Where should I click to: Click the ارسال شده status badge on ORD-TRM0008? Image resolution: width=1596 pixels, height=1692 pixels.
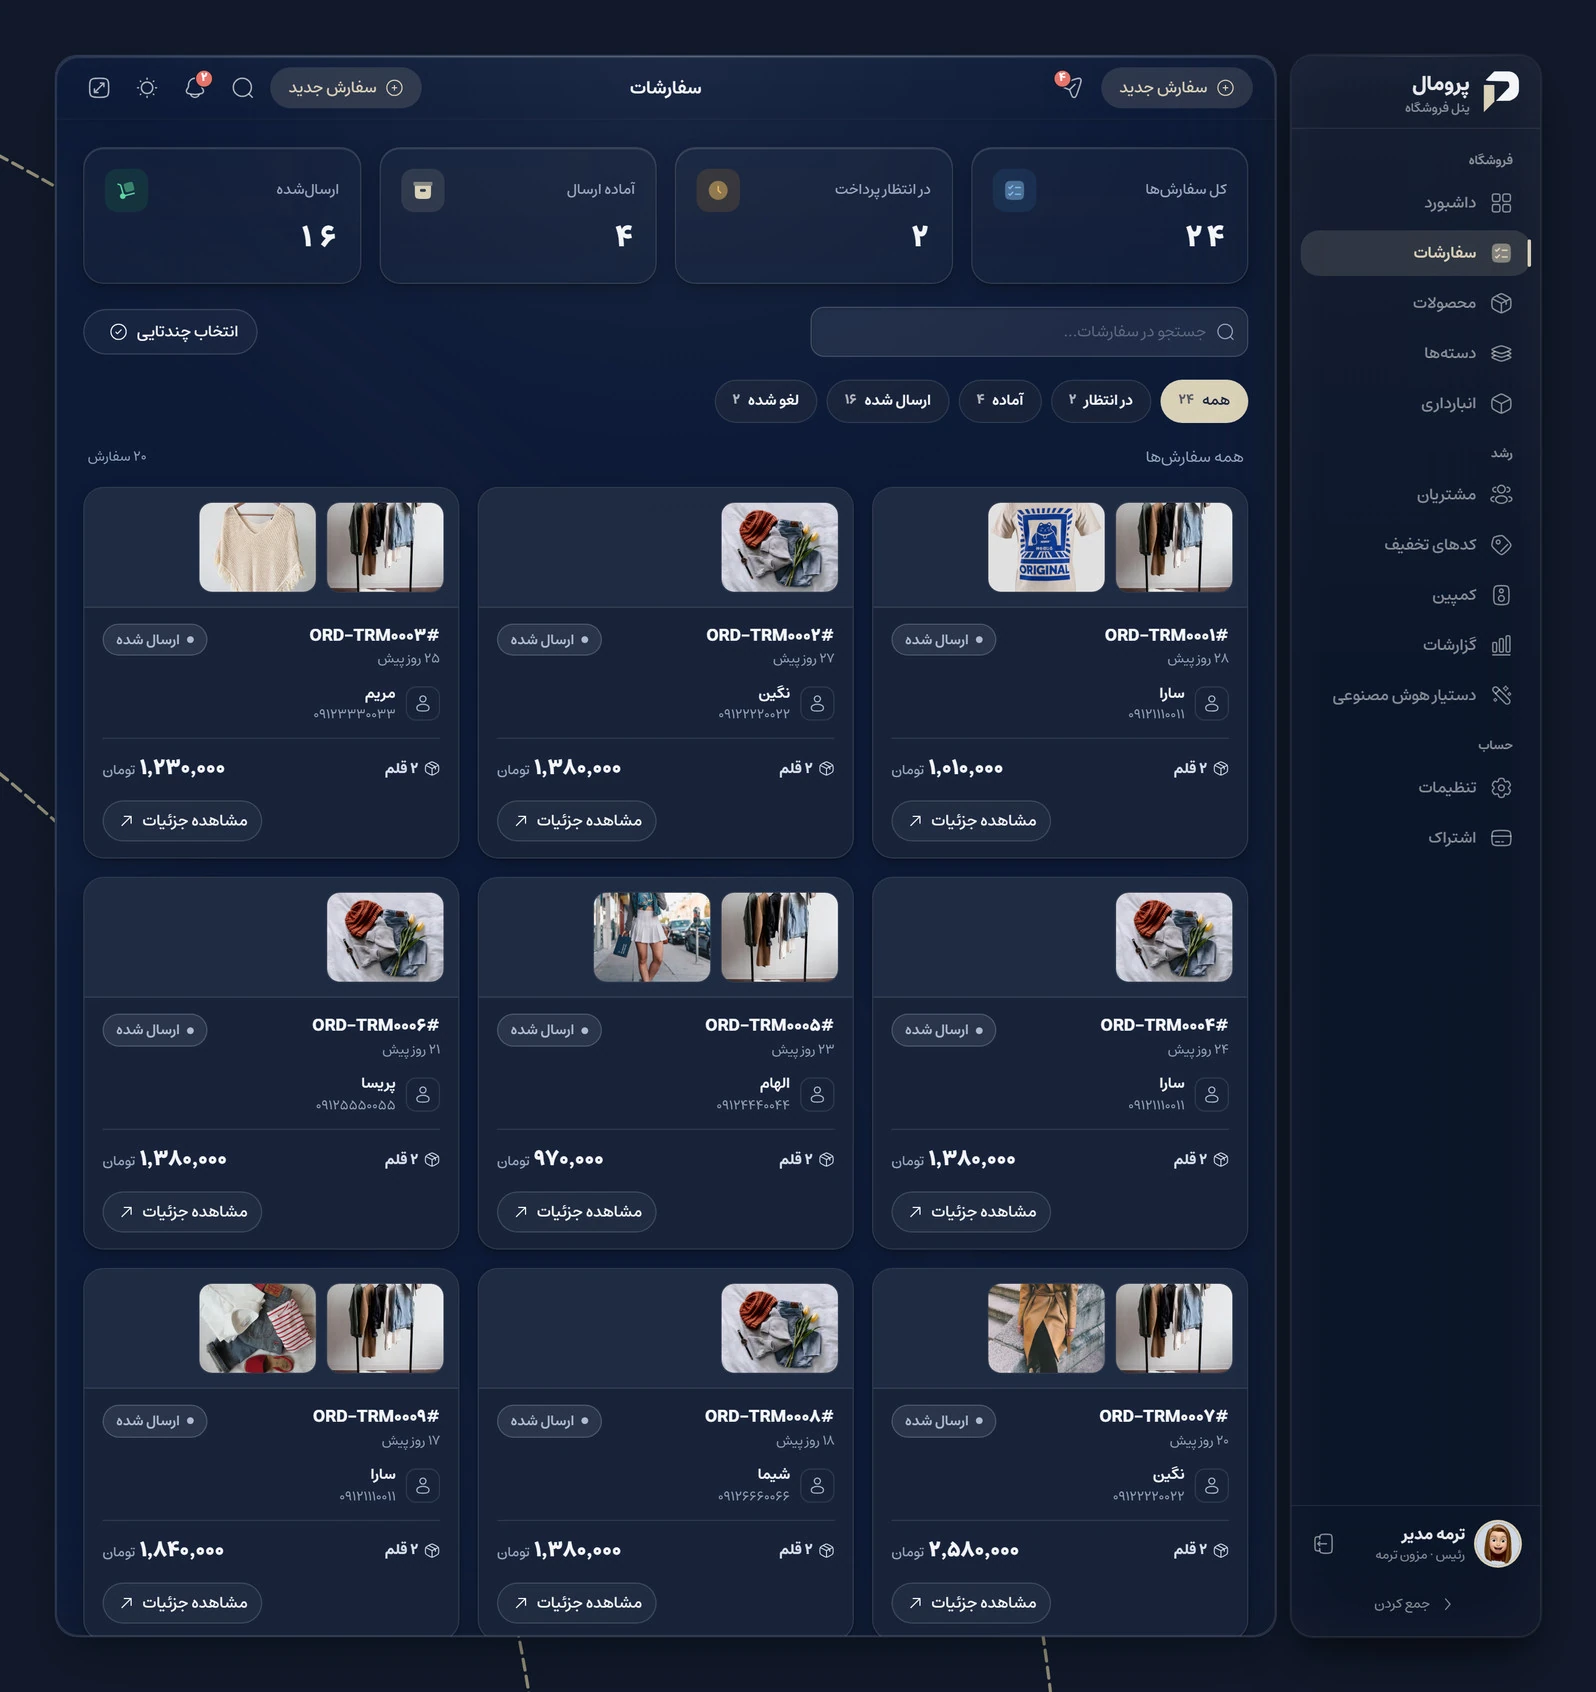click(x=549, y=1421)
